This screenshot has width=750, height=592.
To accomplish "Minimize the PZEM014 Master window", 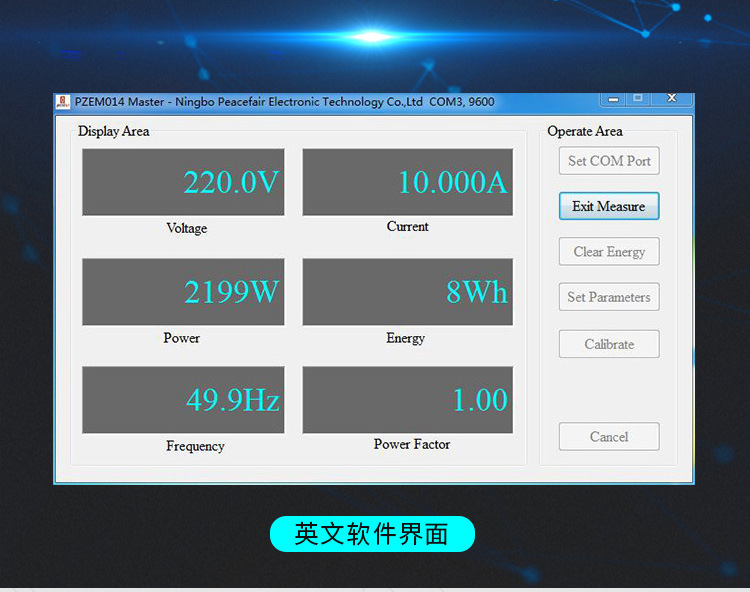I will (x=613, y=98).
